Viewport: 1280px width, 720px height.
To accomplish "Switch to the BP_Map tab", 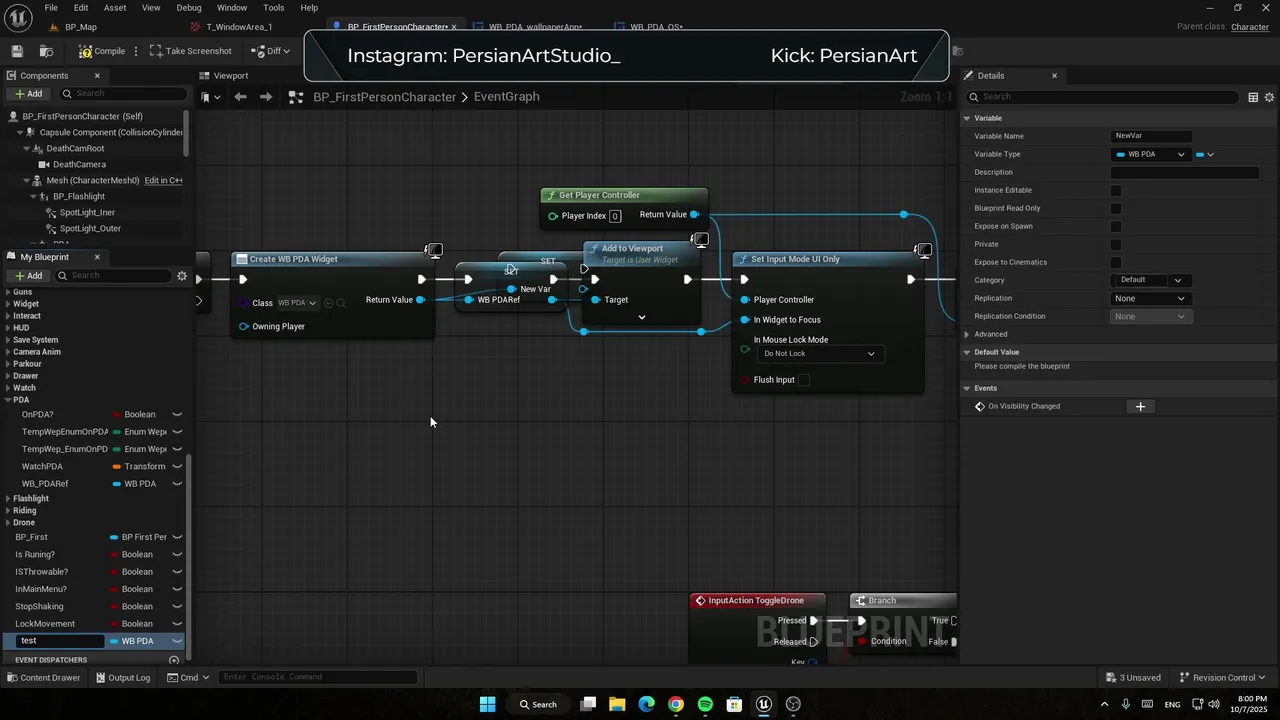I will pos(80,27).
